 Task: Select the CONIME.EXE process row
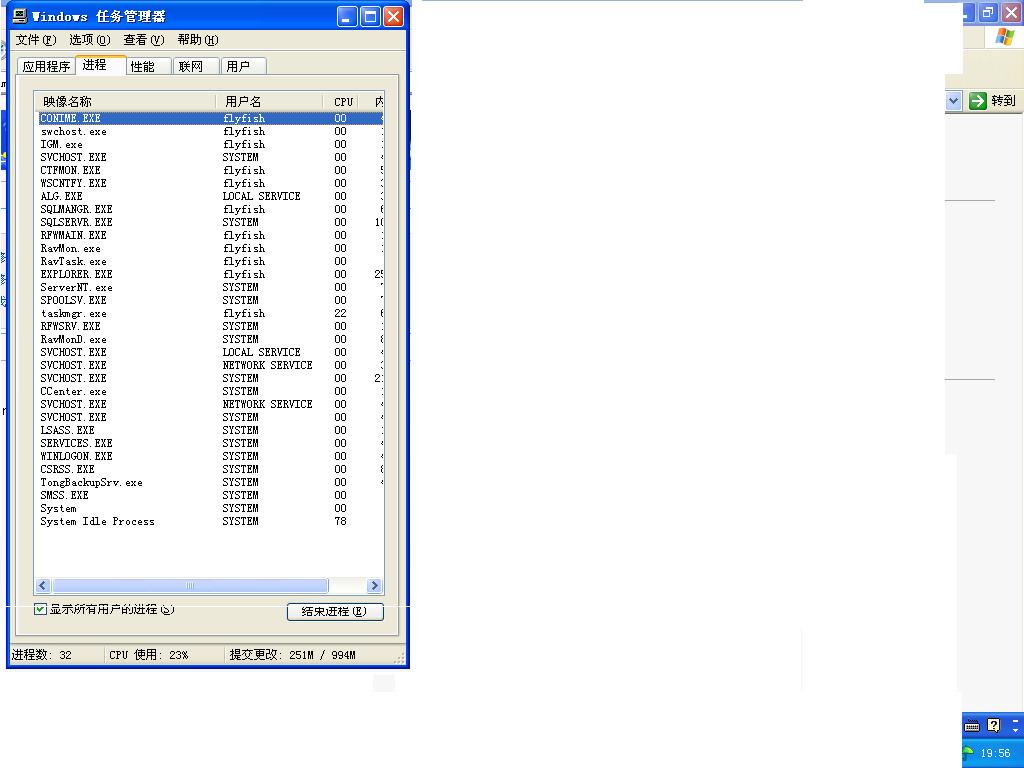[210, 118]
